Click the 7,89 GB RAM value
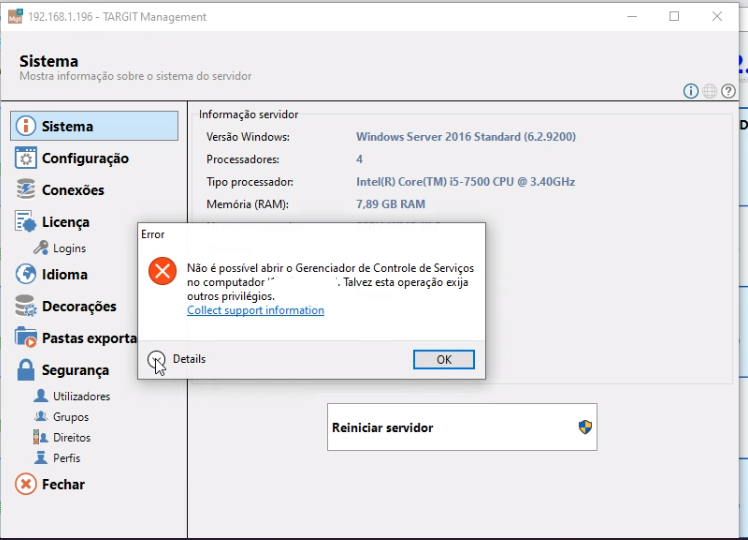The image size is (748, 540). pos(390,204)
